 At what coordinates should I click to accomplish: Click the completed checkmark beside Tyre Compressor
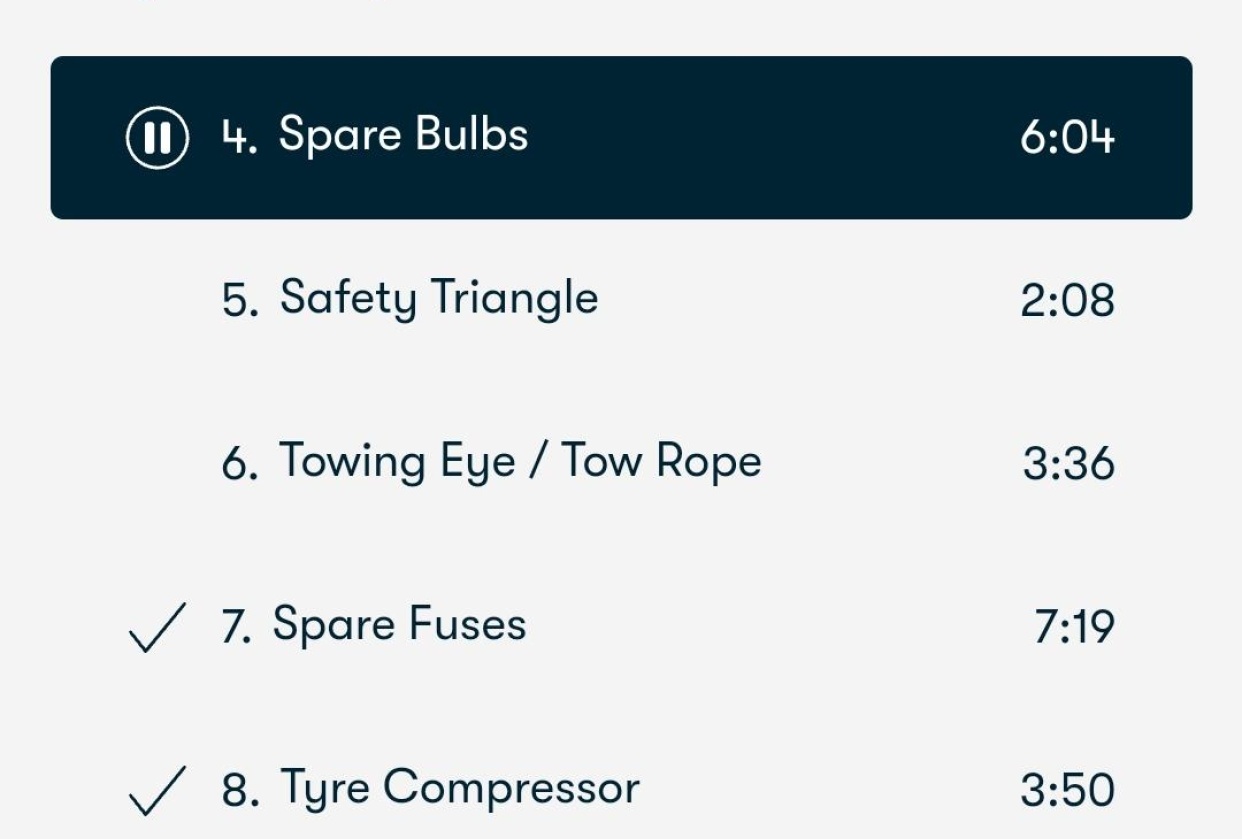[157, 791]
